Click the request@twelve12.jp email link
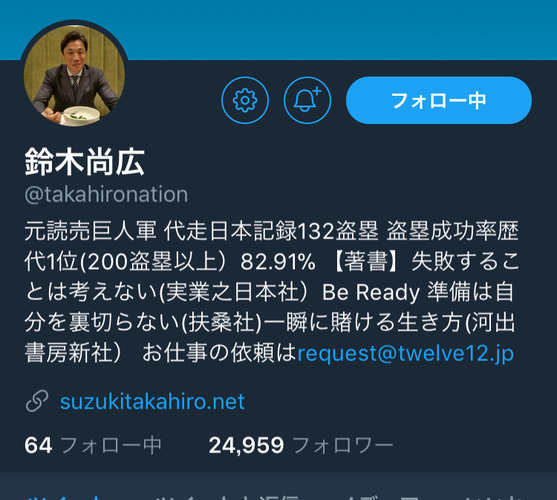Image resolution: width=557 pixels, height=500 pixels. pos(405,354)
